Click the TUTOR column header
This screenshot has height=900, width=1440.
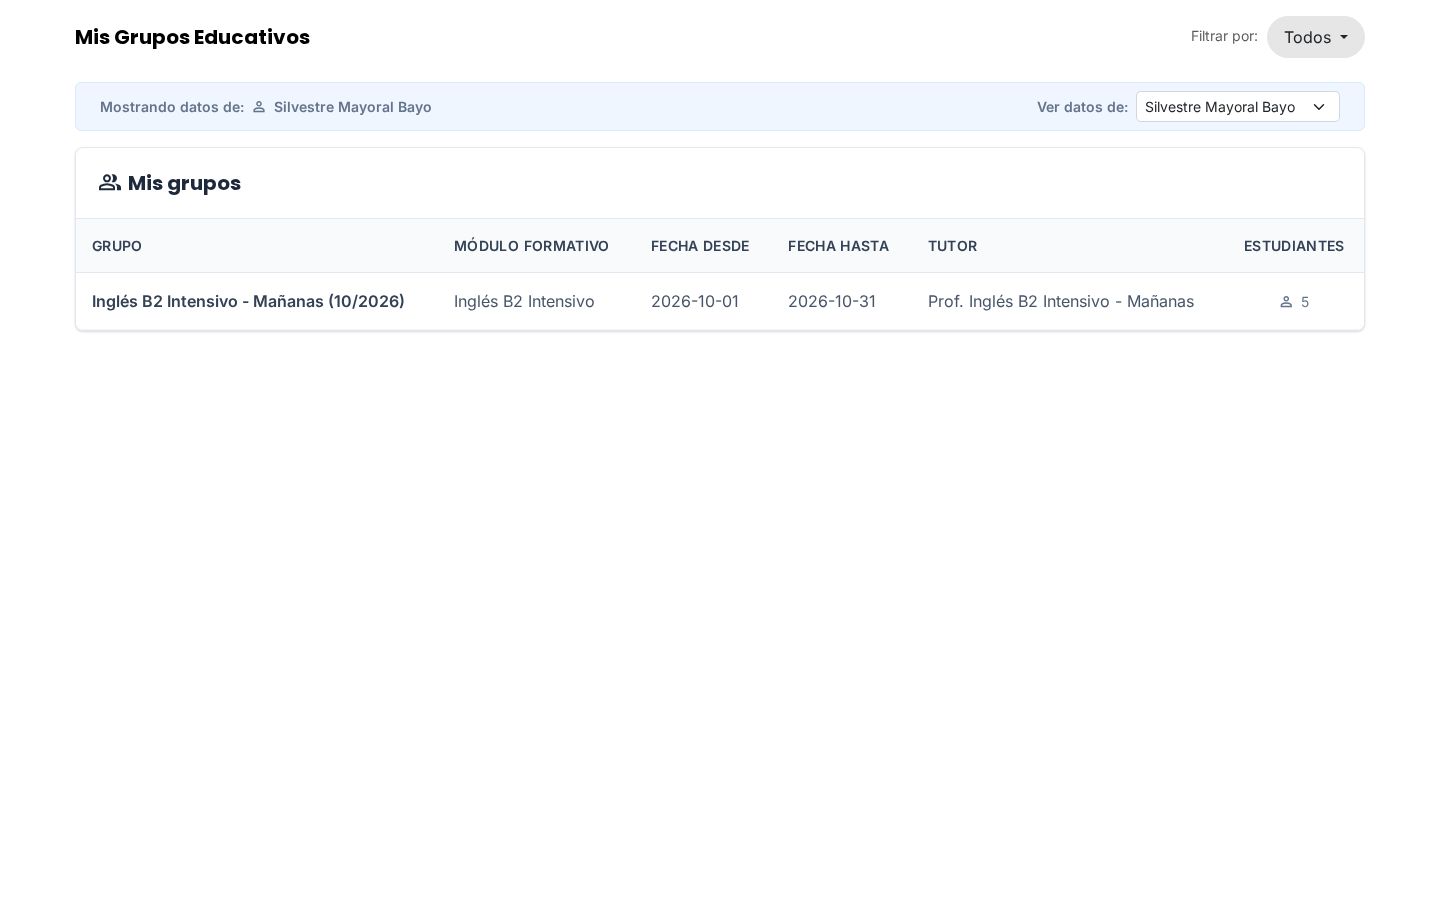click(x=953, y=246)
